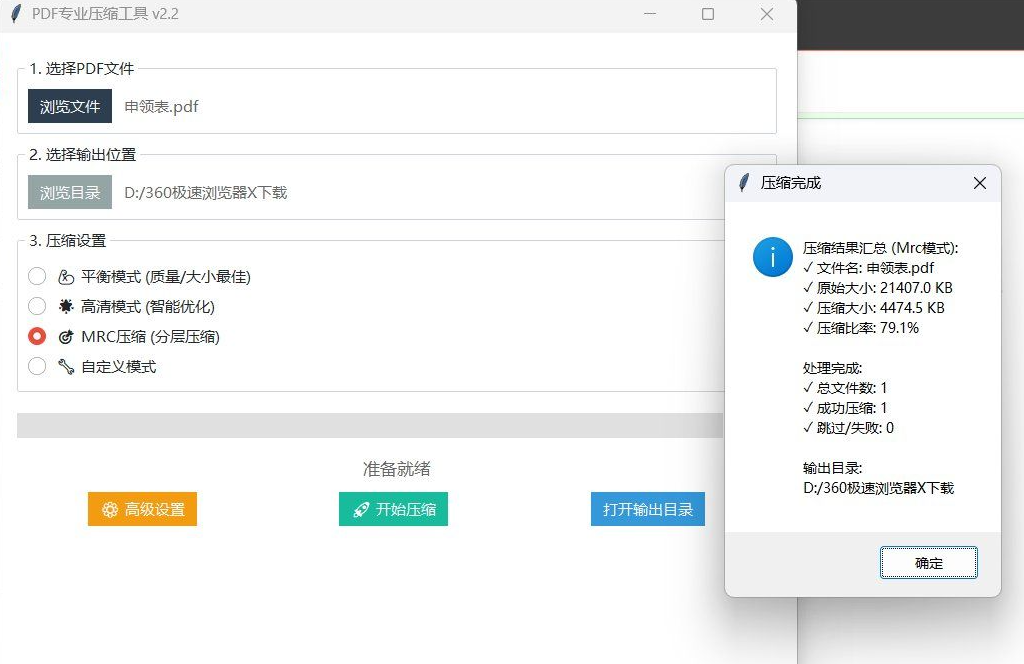Click the 3. 压缩设置 section title
Screen dimensions: 1024x664
point(67,241)
